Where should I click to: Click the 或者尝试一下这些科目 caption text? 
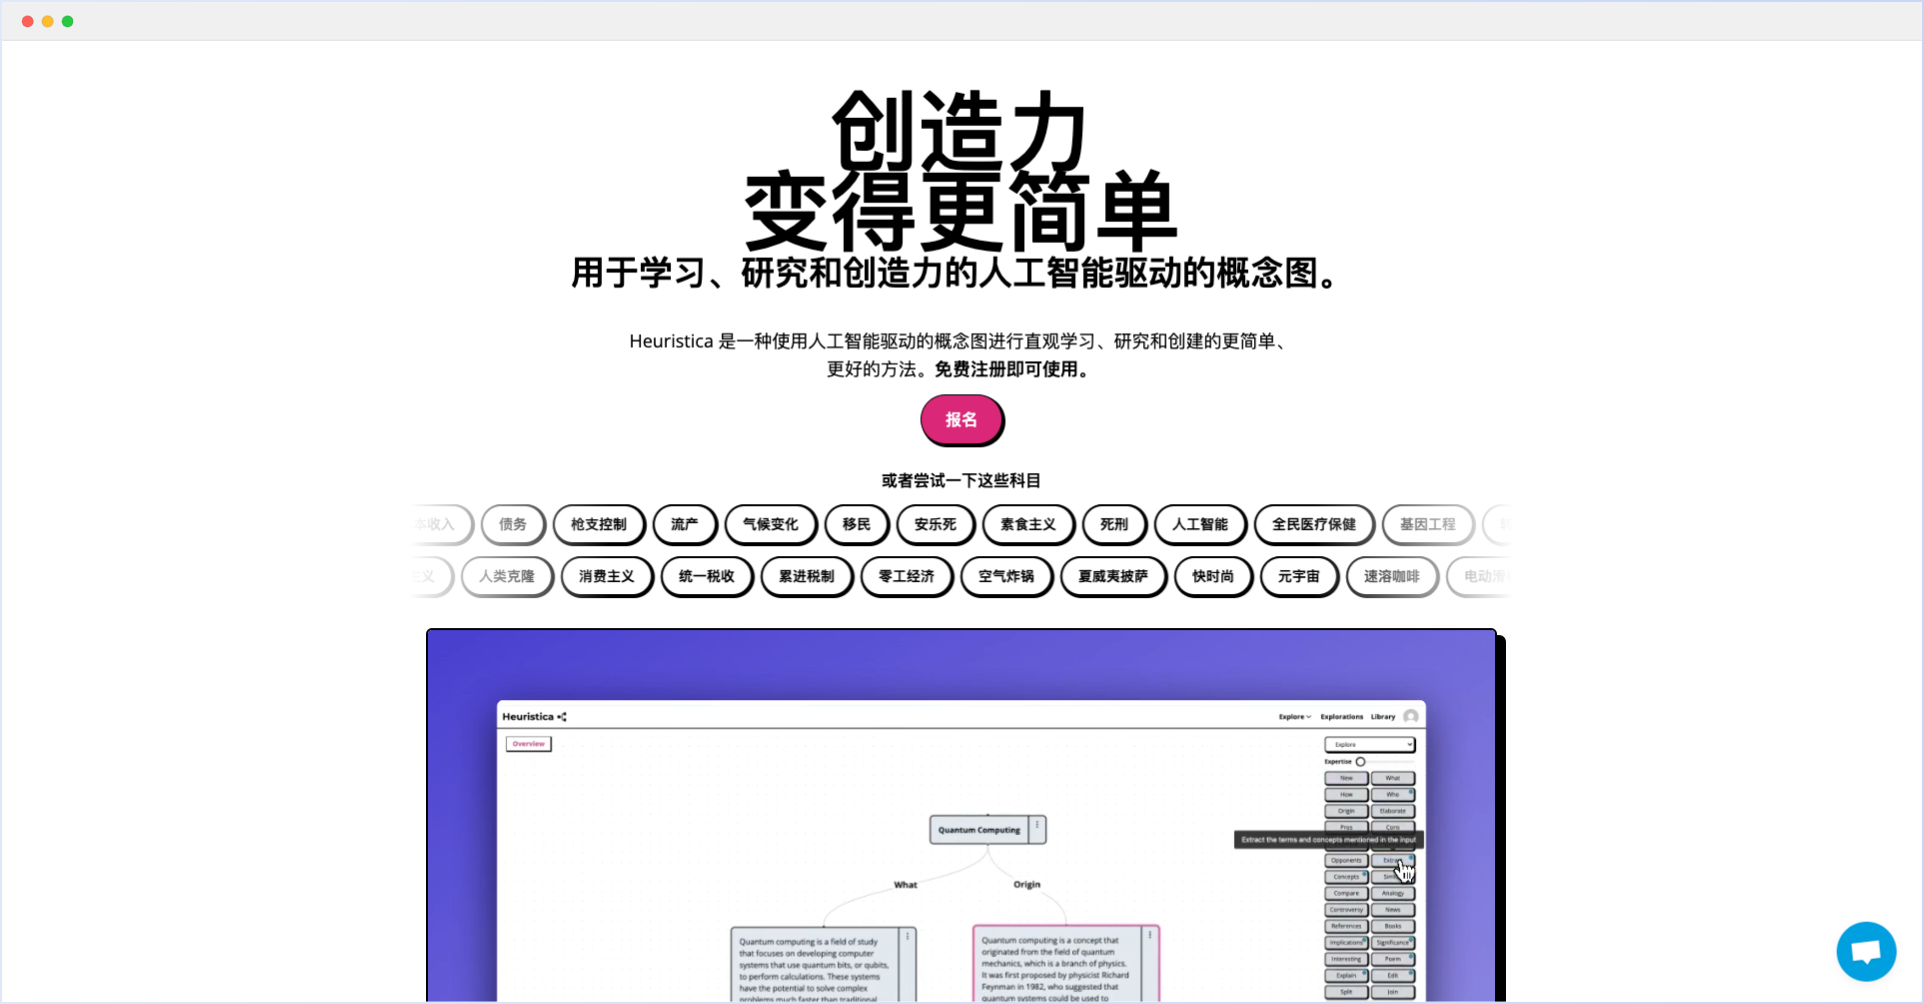[x=961, y=481]
